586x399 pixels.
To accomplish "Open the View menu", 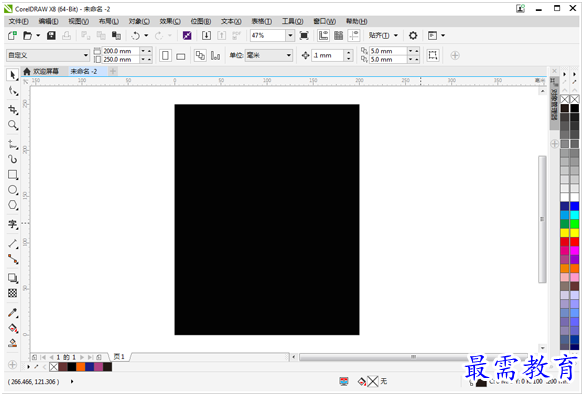I will point(78,21).
